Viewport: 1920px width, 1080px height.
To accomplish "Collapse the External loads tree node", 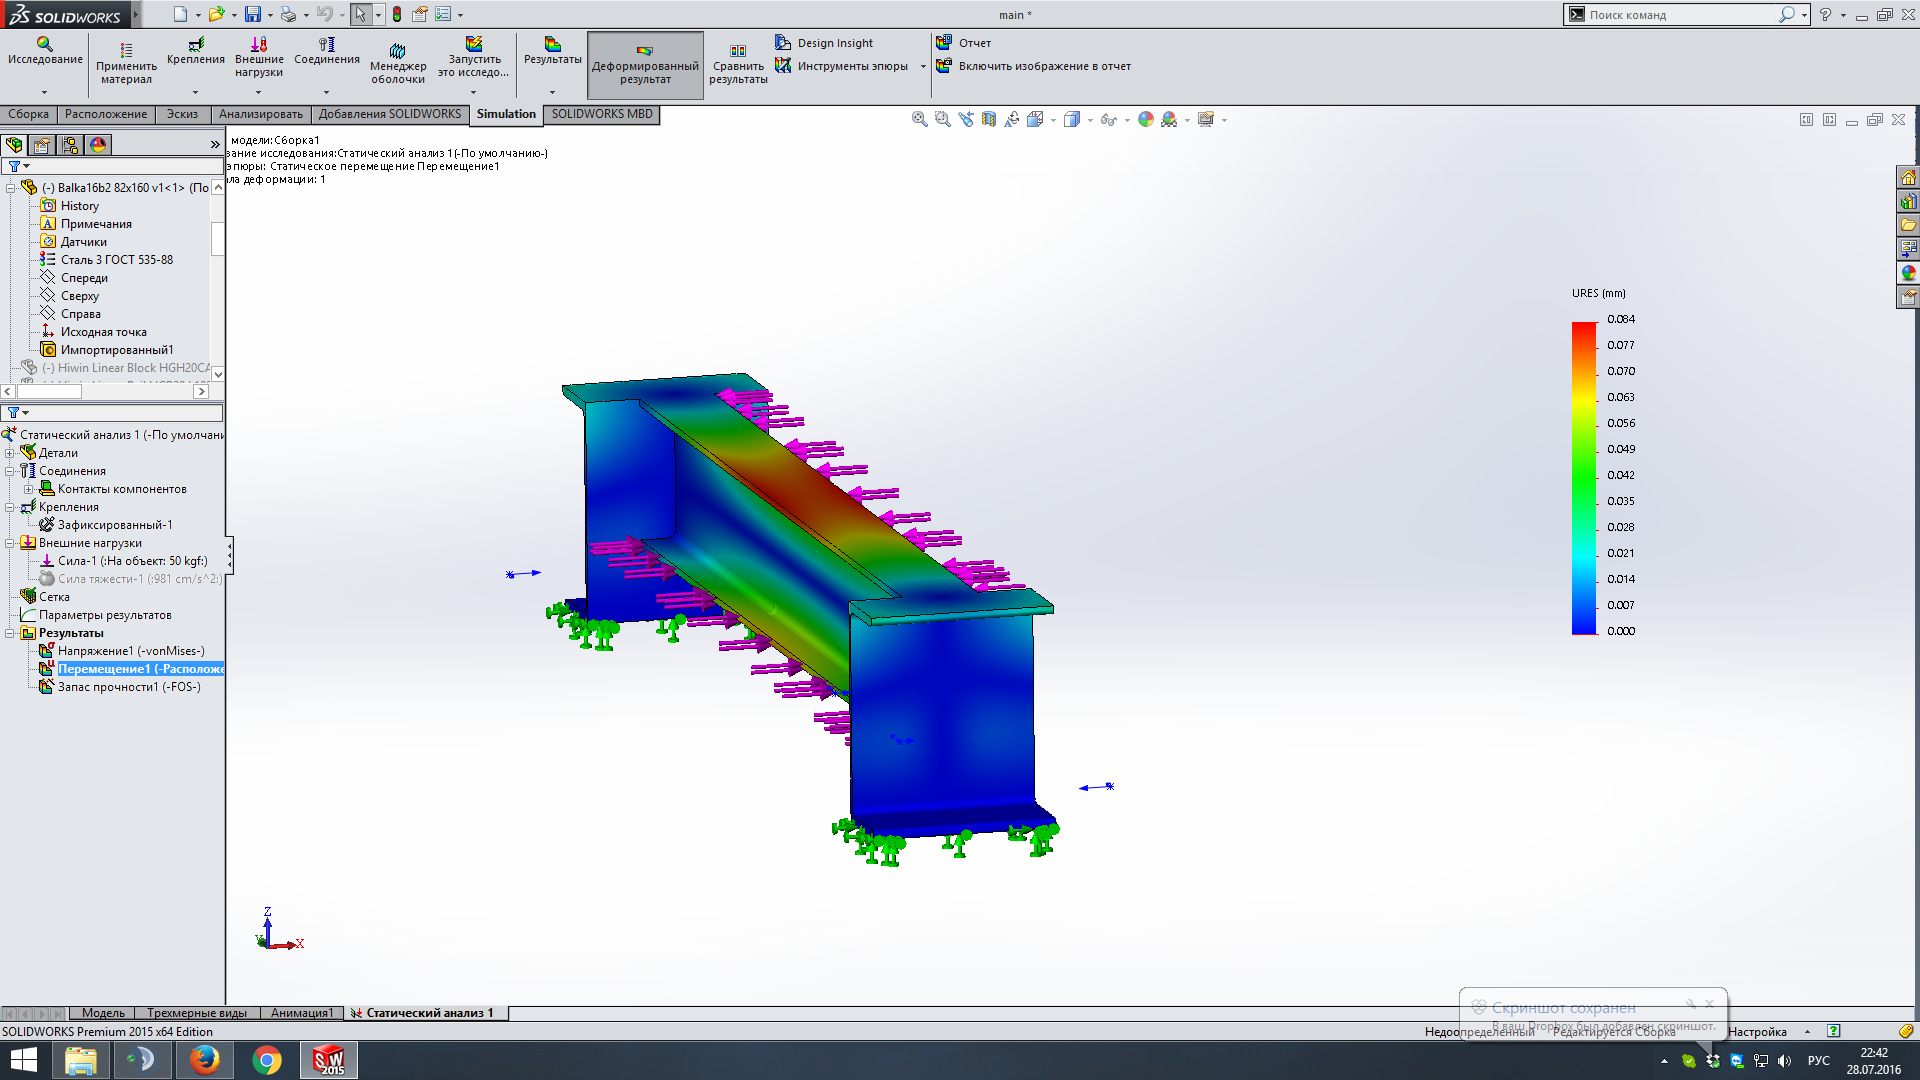I will click(x=10, y=543).
